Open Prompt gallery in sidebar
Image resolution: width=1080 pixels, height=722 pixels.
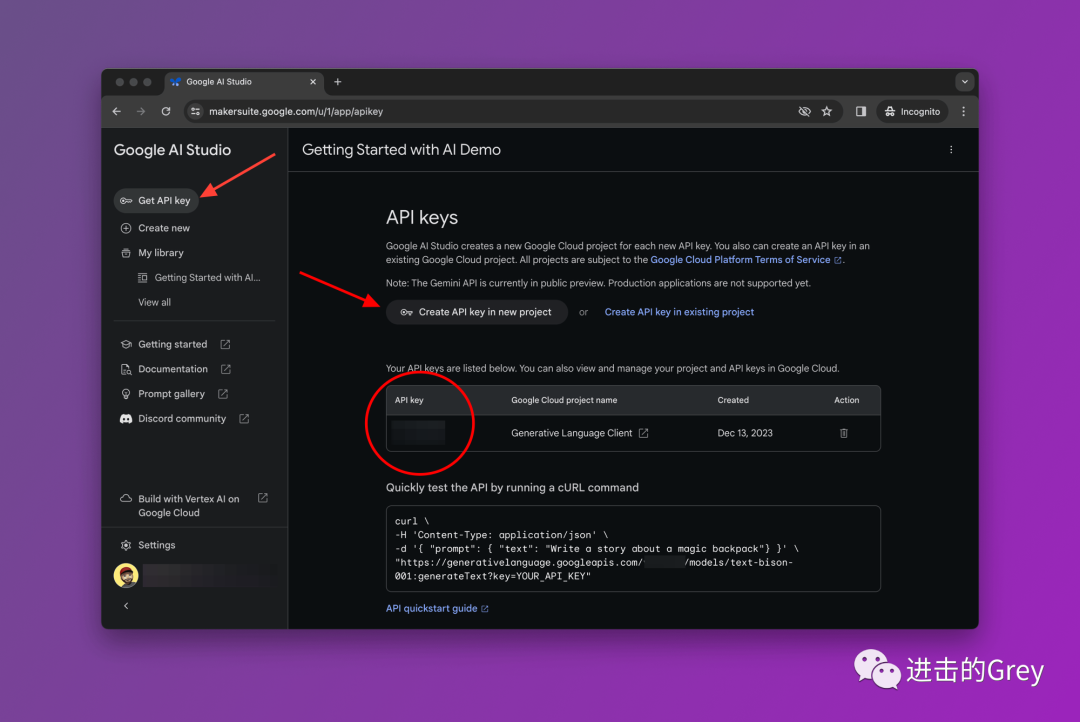(174, 393)
